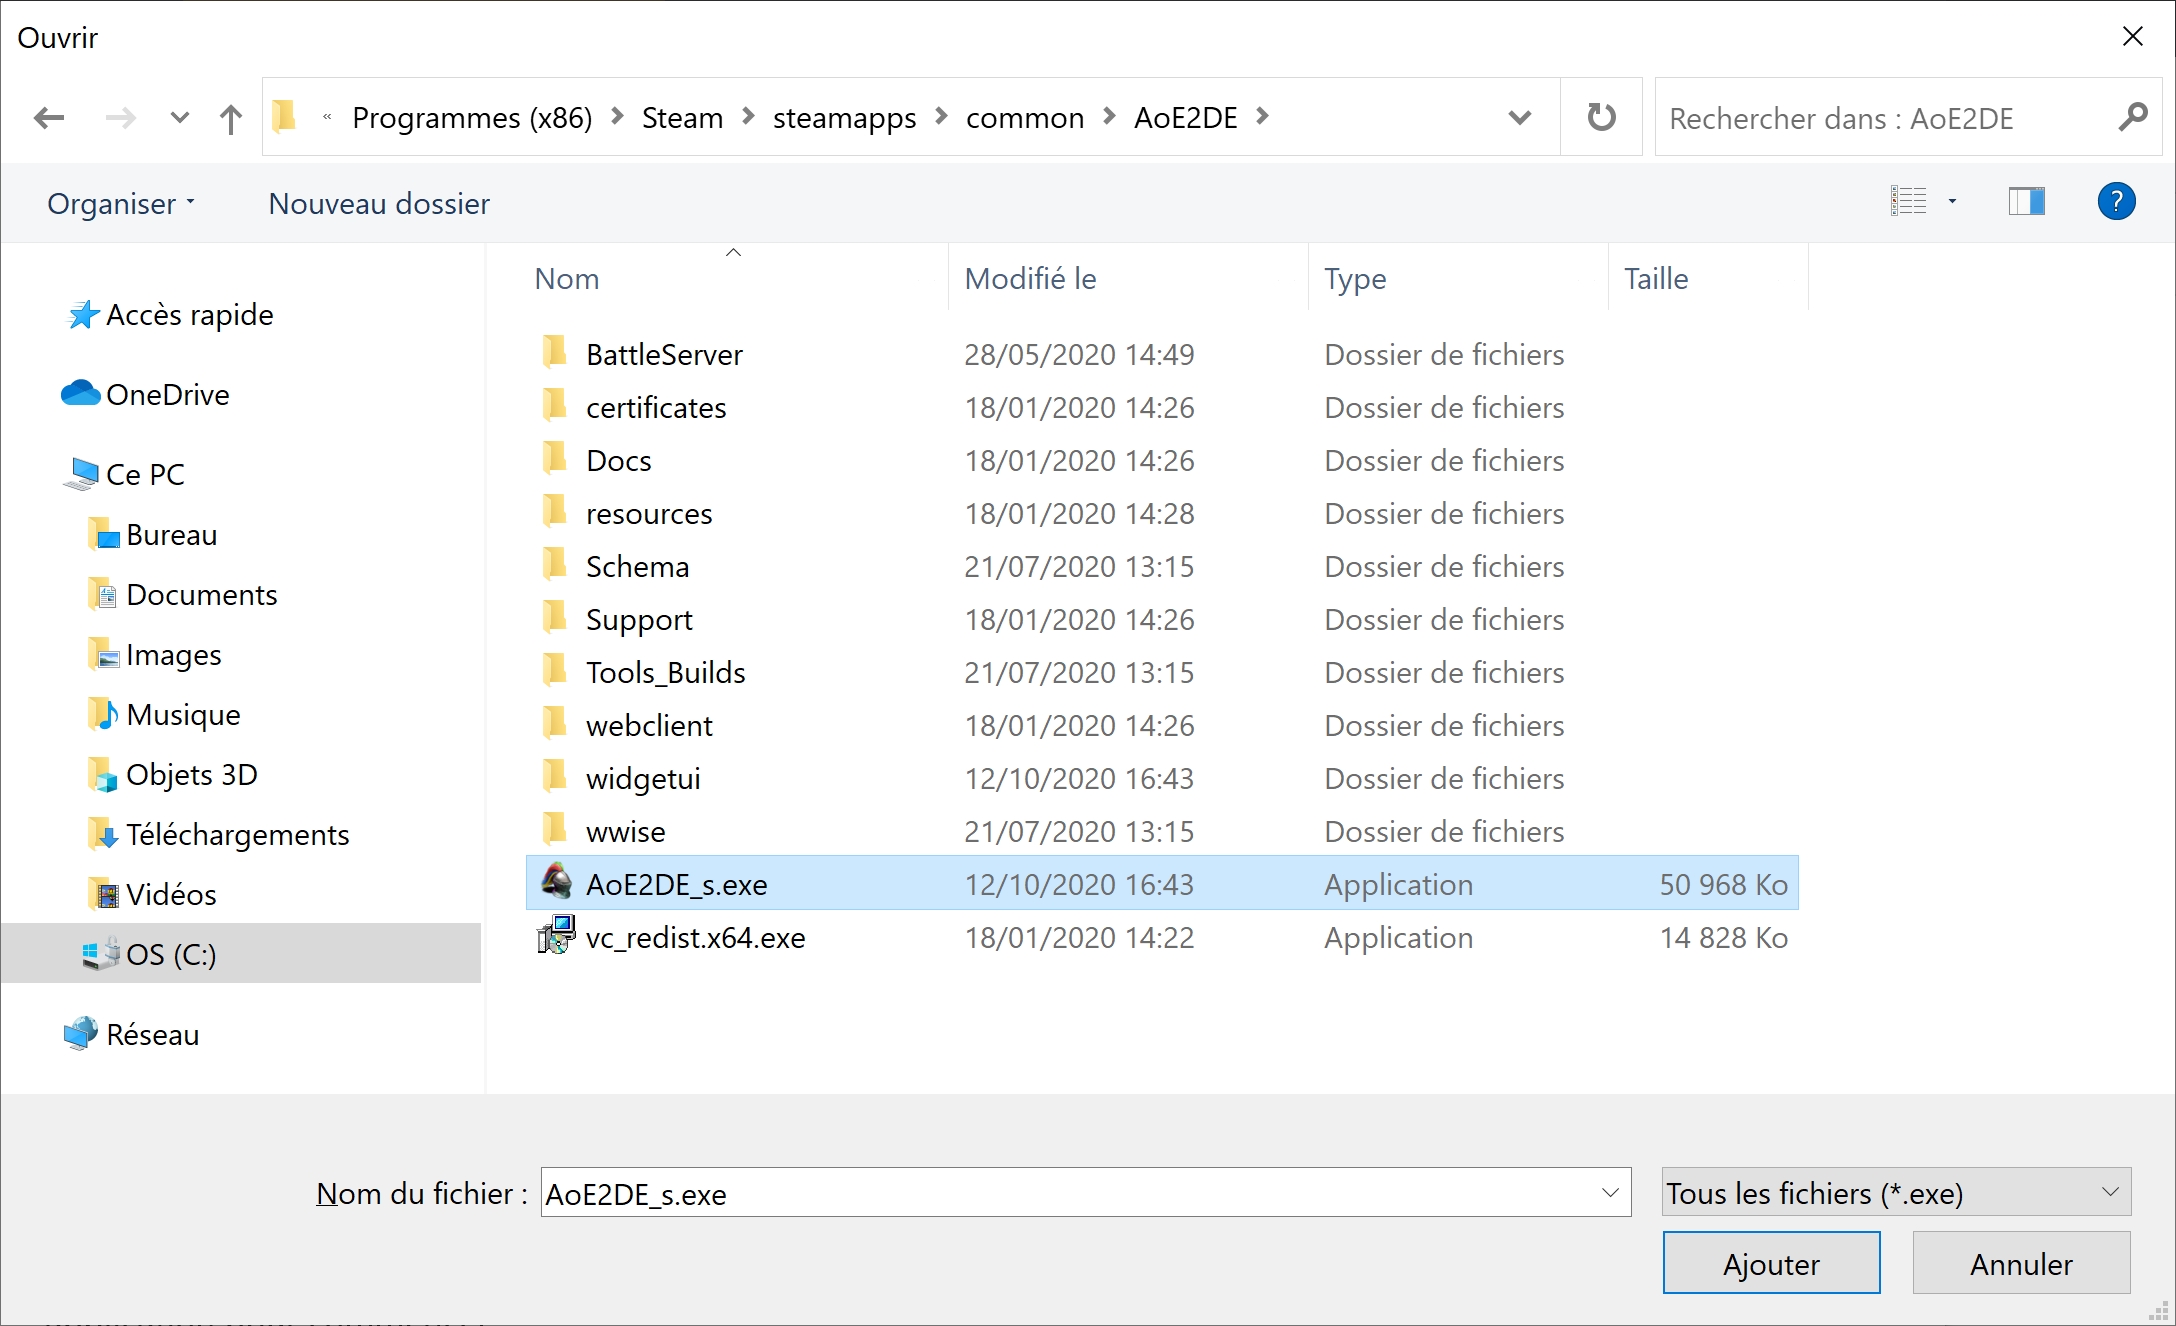Click the forward navigation arrow

(120, 118)
